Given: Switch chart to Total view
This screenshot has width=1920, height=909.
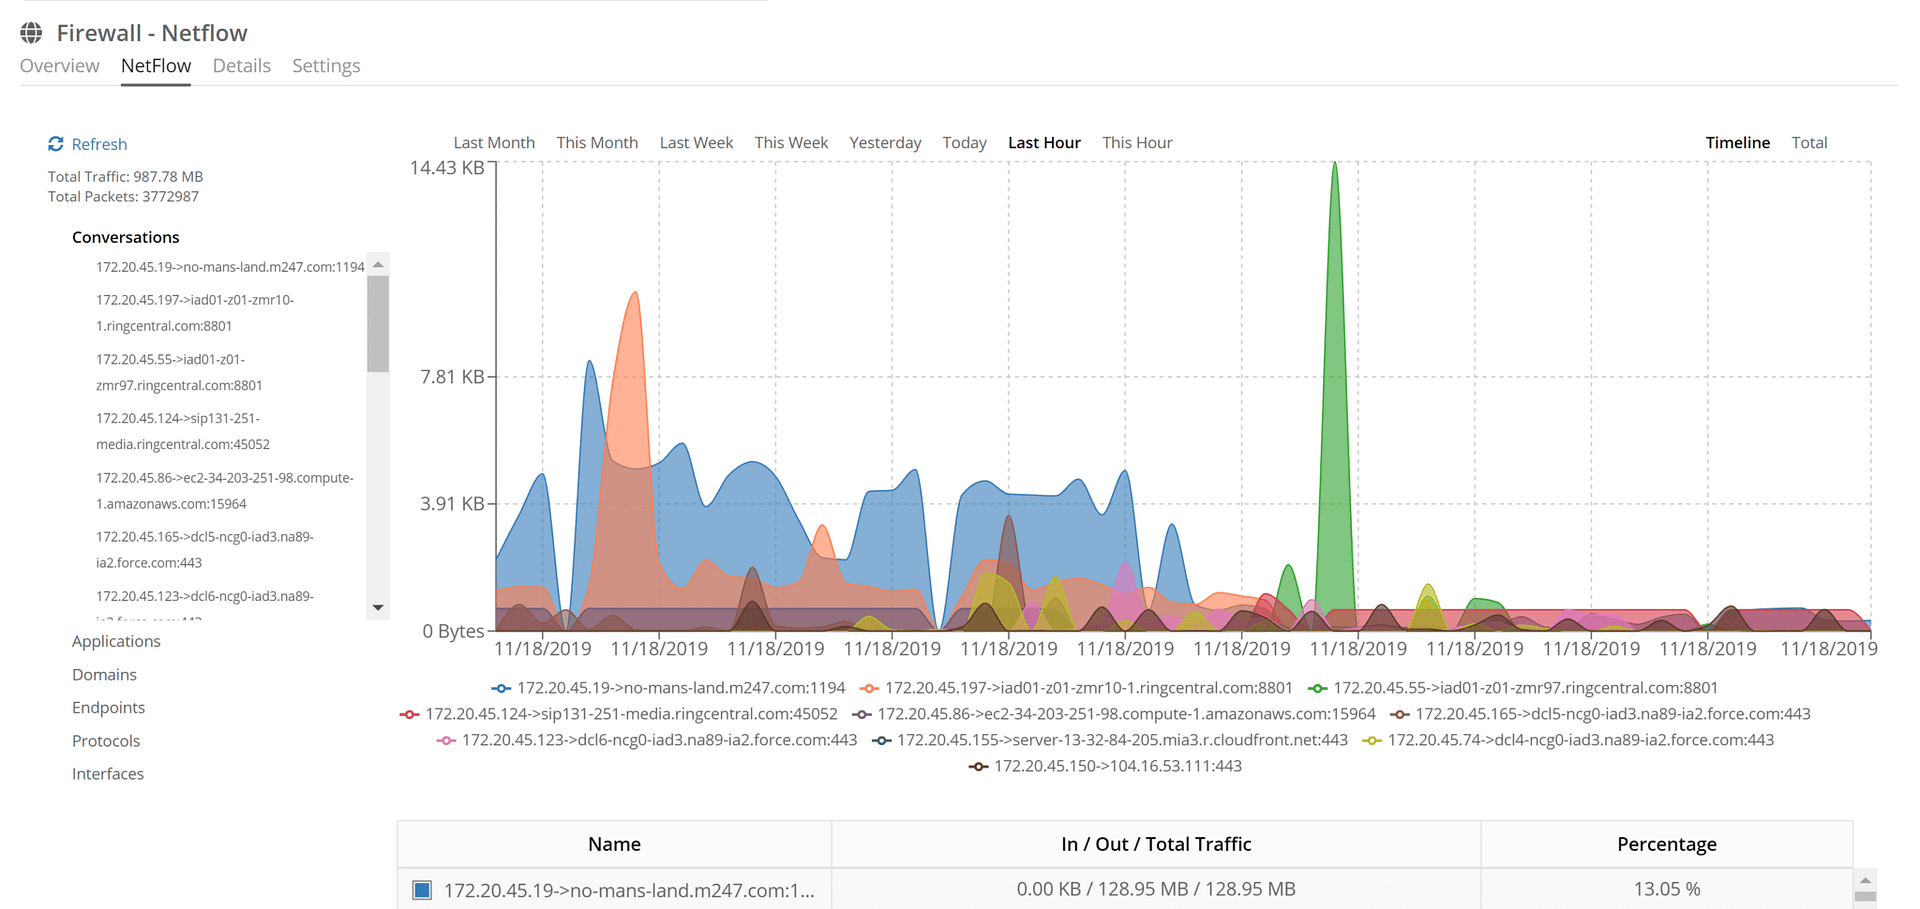Looking at the screenshot, I should coord(1809,143).
